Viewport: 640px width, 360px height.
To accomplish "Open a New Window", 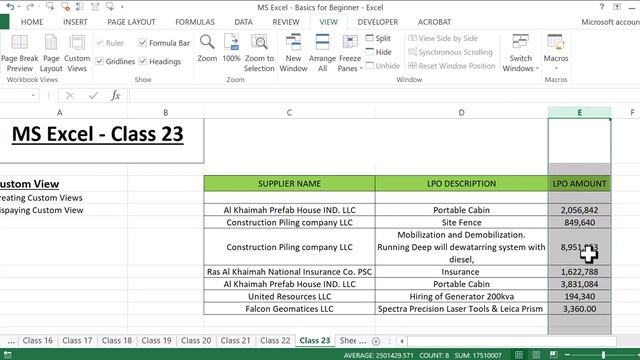I will (293, 53).
